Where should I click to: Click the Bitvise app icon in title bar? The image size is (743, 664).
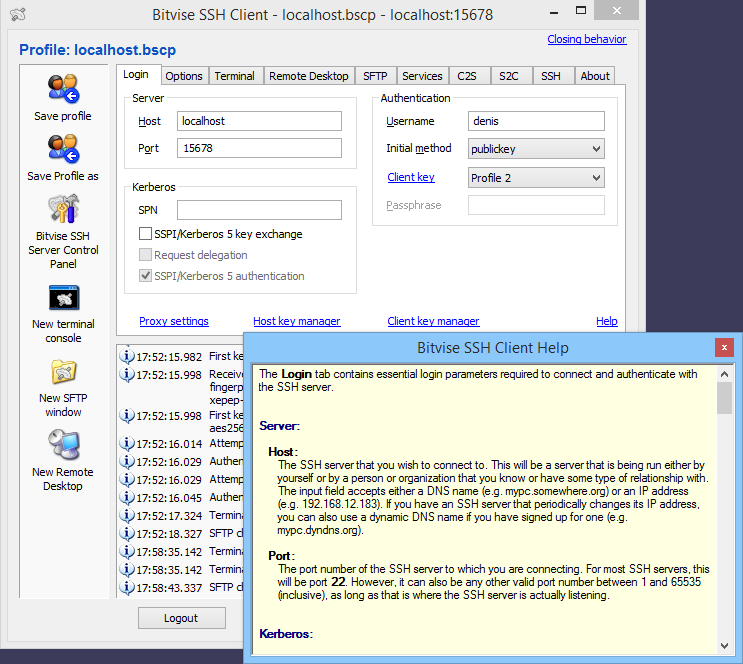[x=18, y=15]
